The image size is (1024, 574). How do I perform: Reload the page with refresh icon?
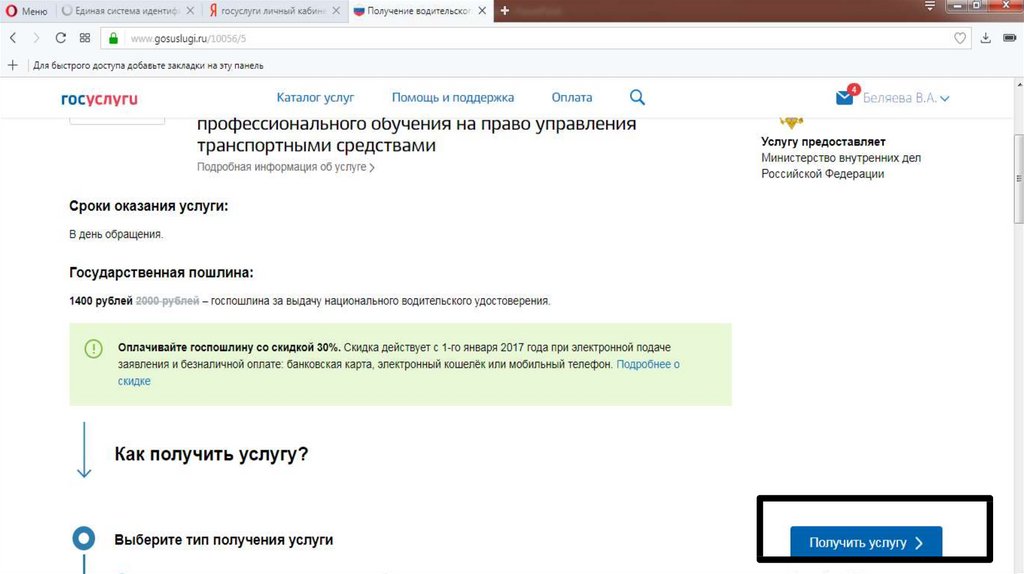tap(61, 38)
